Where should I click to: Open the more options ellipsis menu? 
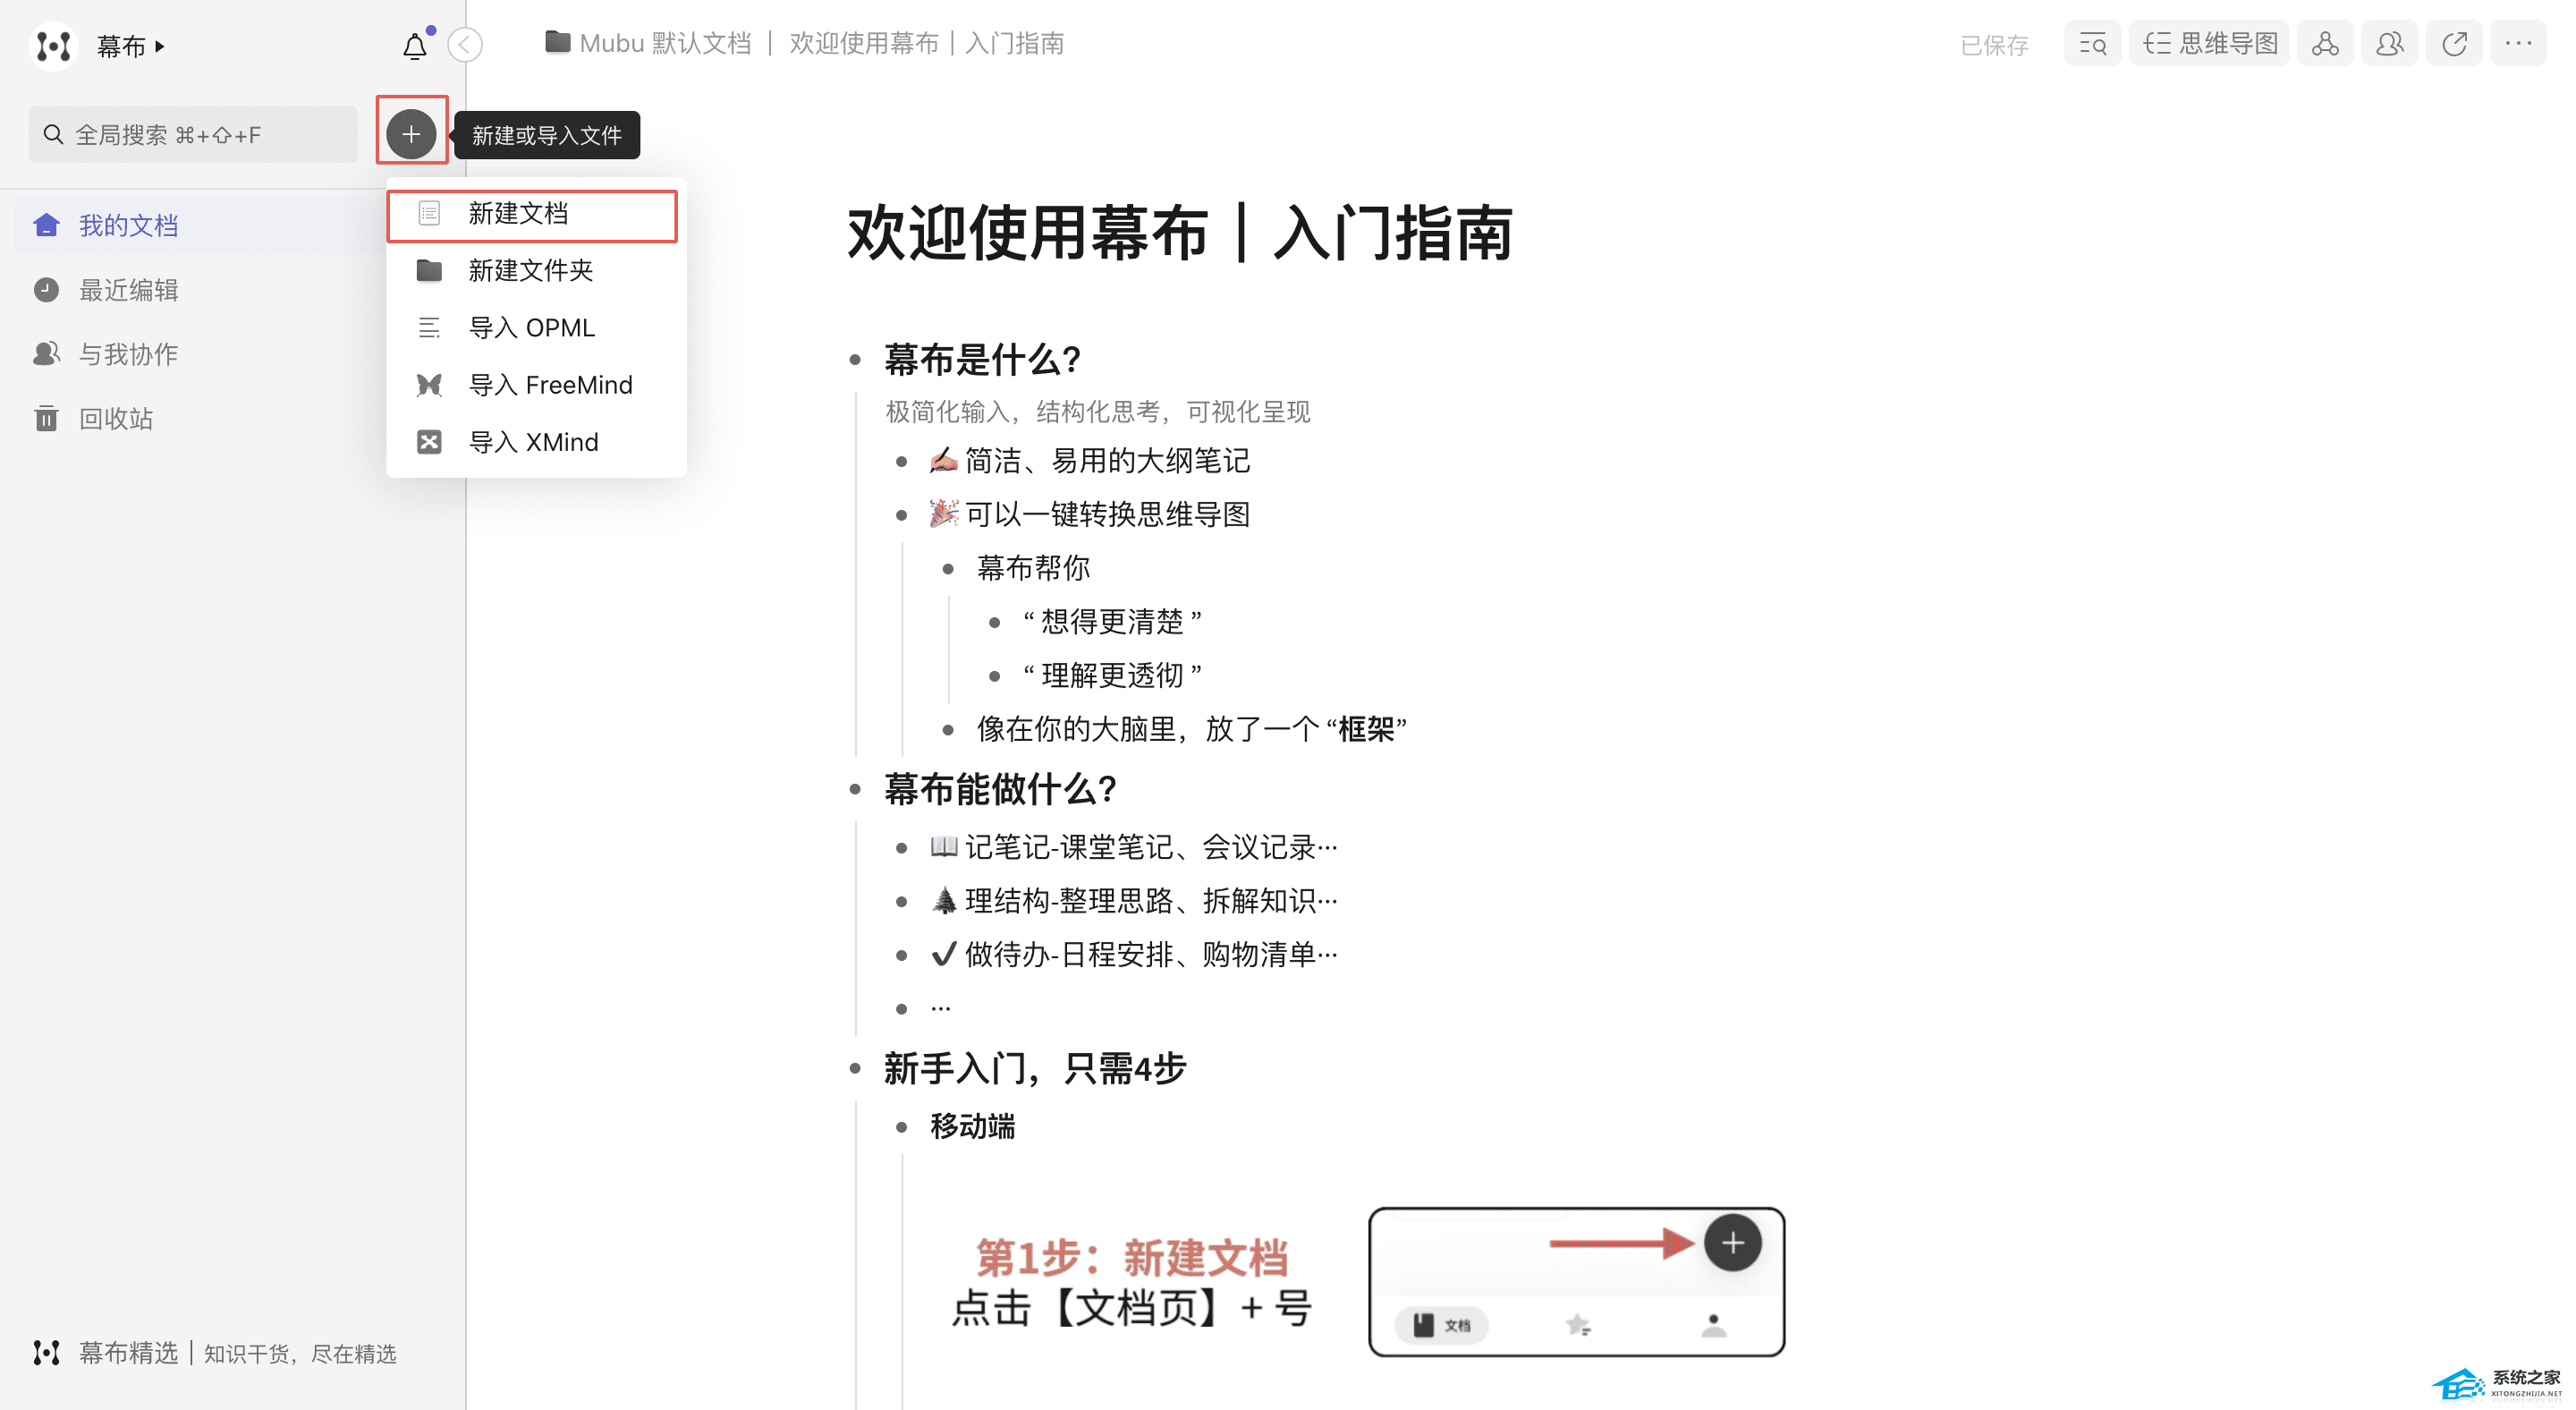pos(2518,44)
